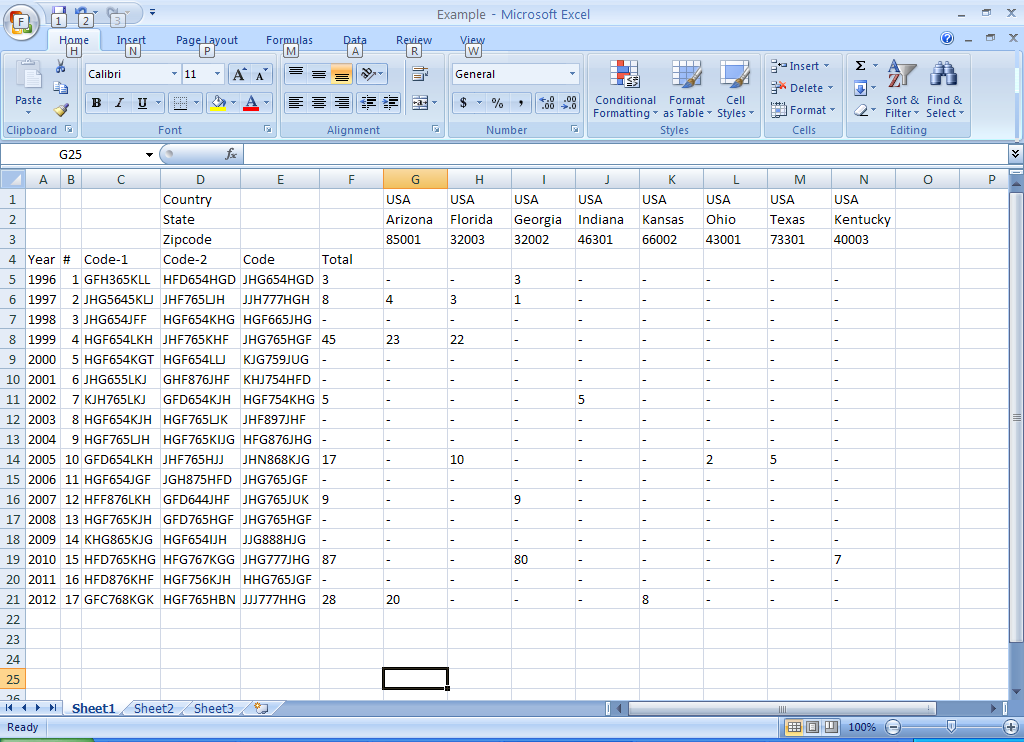Open the Sort & Filter tool

pos(902,90)
